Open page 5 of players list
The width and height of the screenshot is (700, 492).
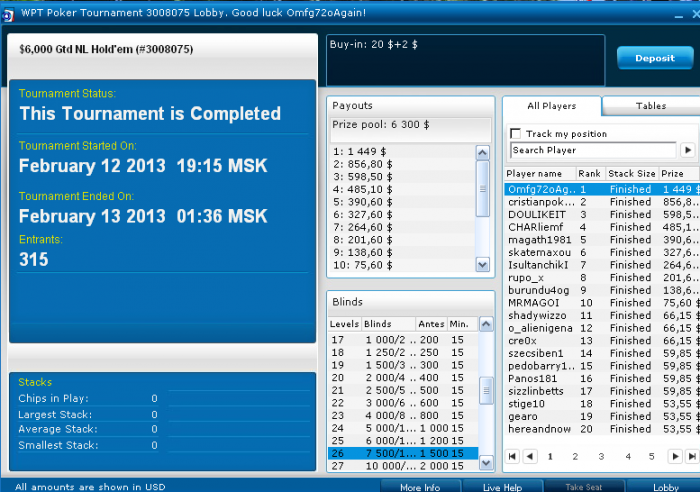[651, 456]
